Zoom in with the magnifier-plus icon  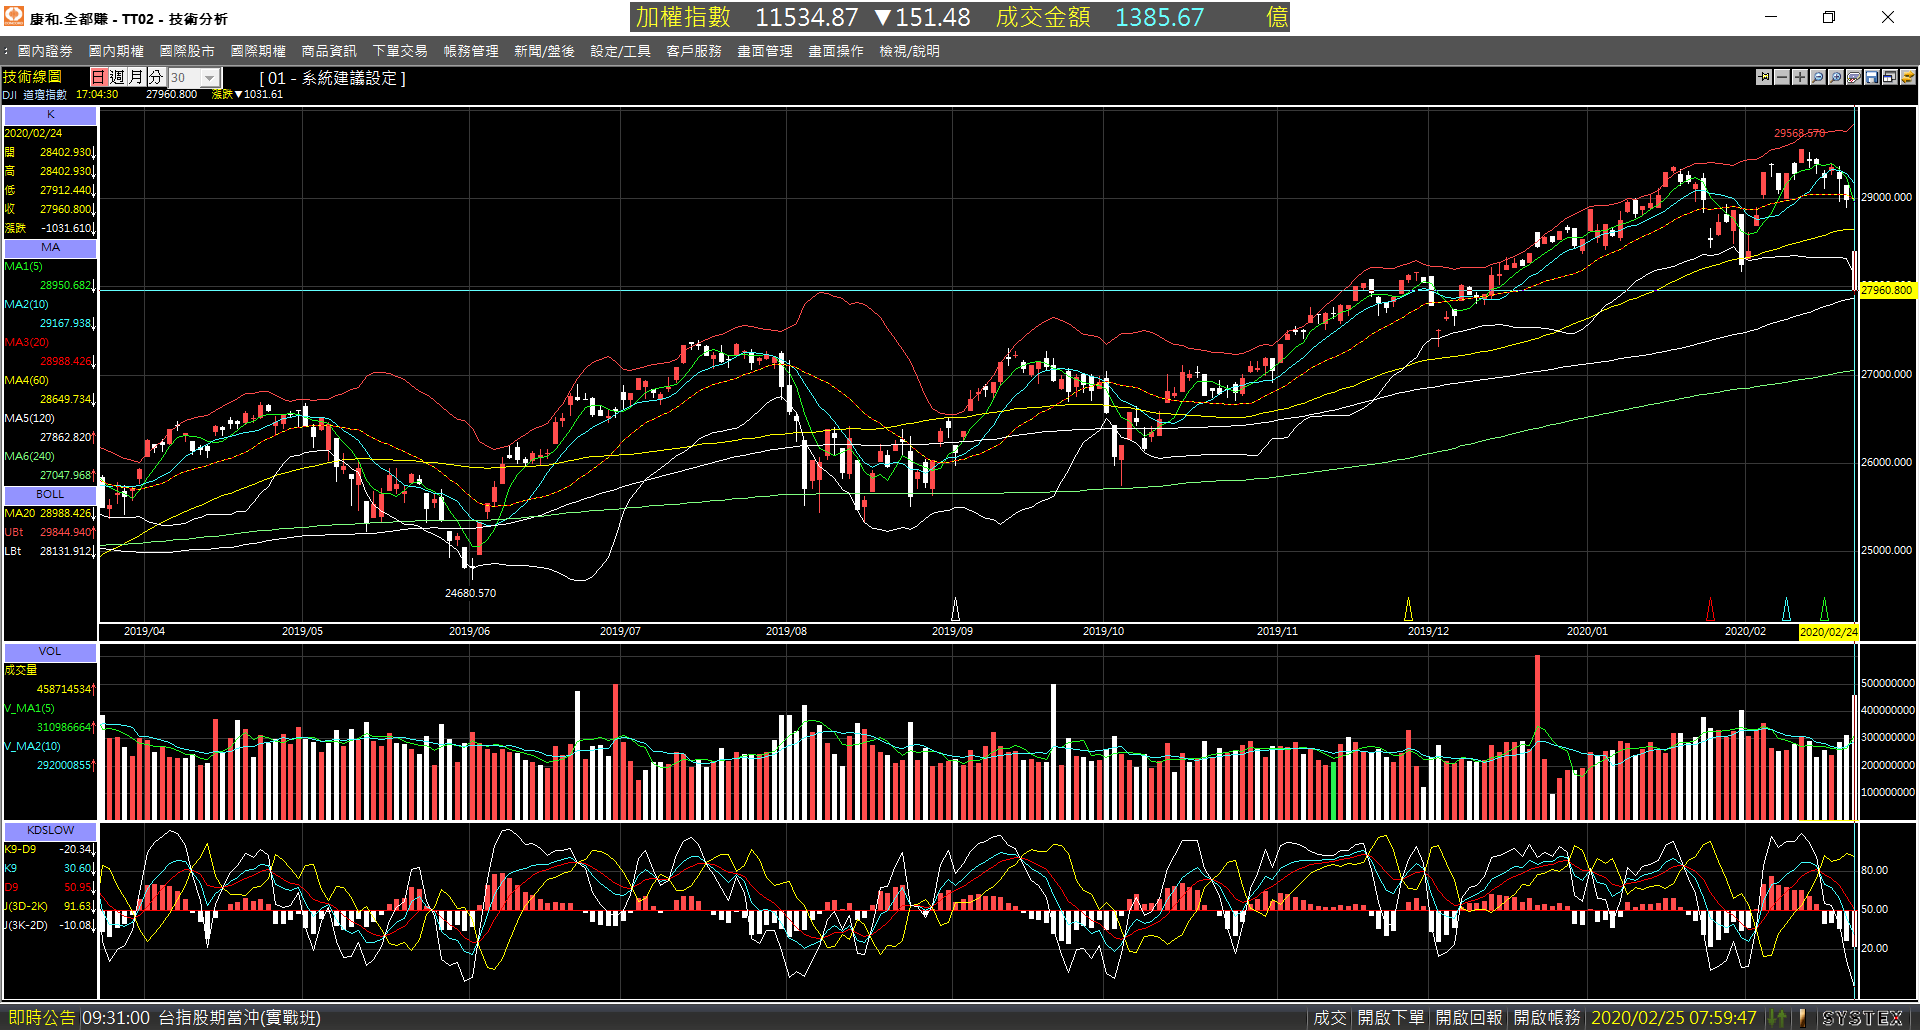(x=1836, y=77)
